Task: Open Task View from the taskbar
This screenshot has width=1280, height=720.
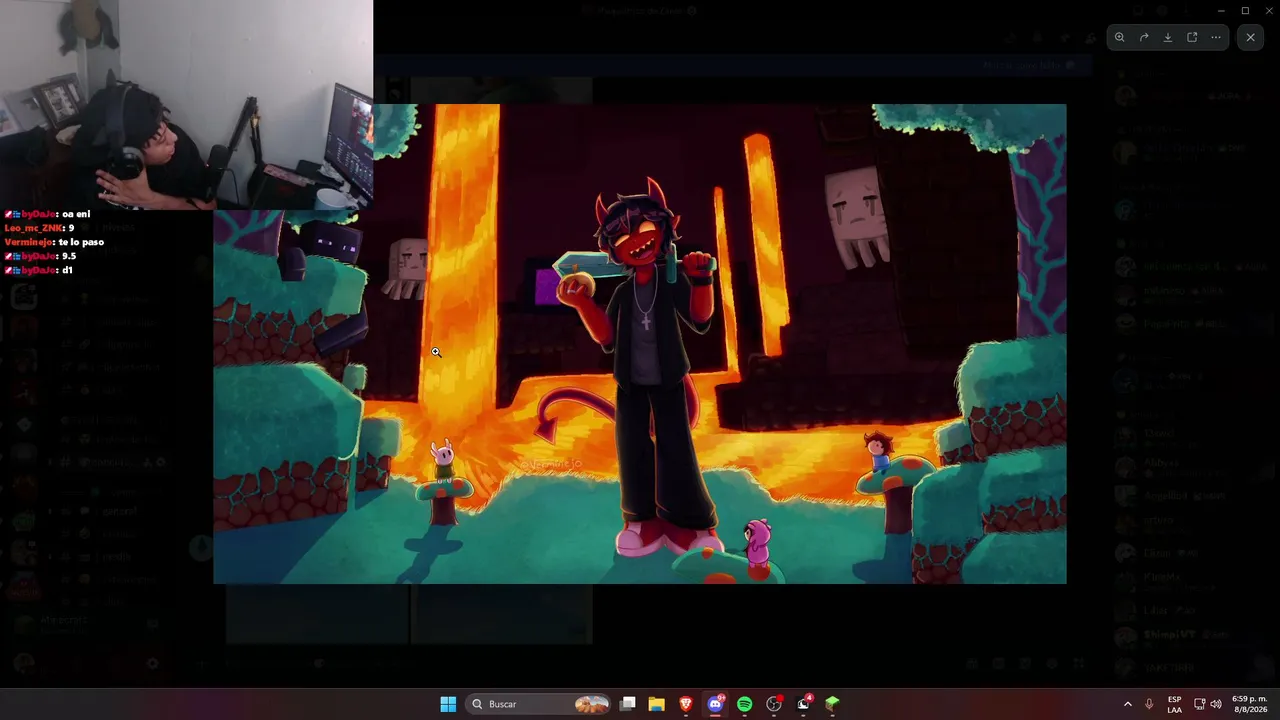Action: pyautogui.click(x=628, y=704)
